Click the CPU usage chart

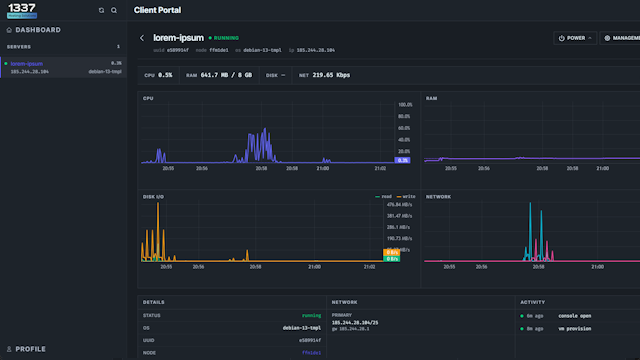(x=267, y=134)
